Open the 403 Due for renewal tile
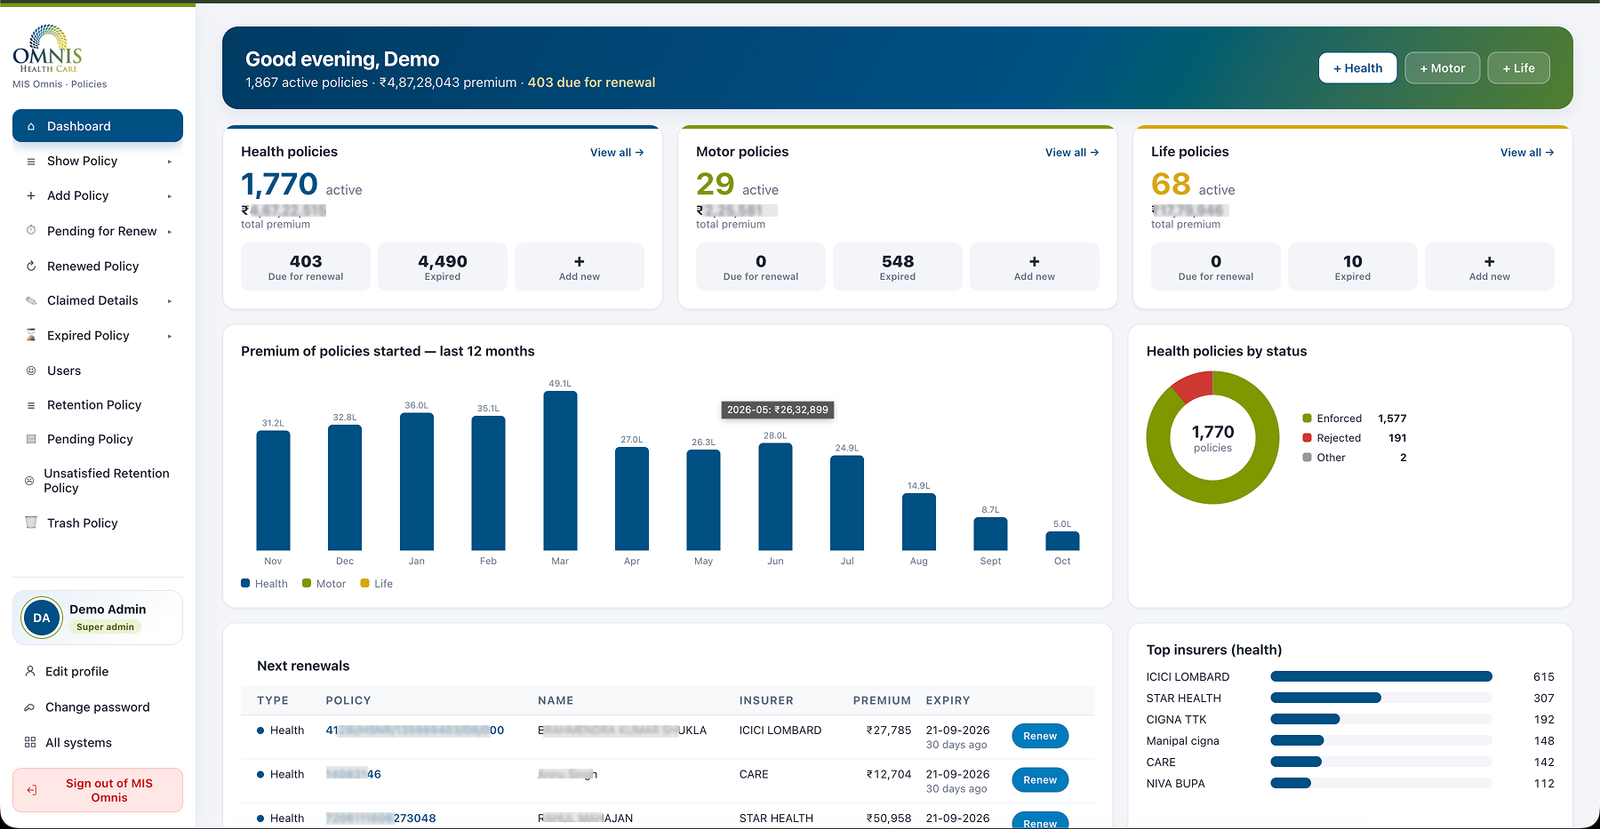 point(306,267)
